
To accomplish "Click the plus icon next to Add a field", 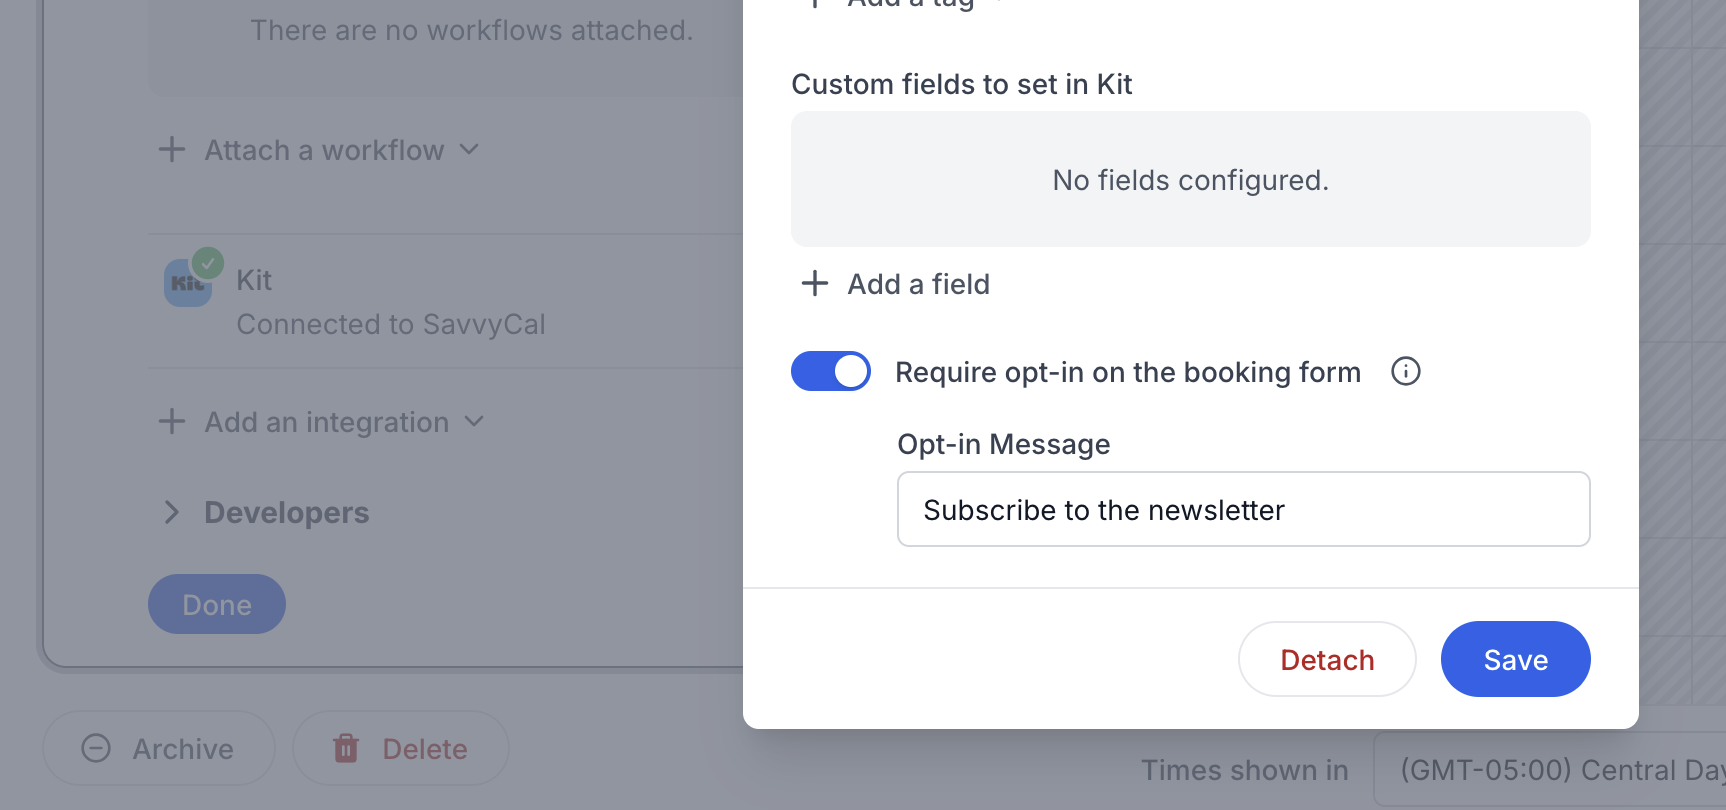I will tap(815, 284).
